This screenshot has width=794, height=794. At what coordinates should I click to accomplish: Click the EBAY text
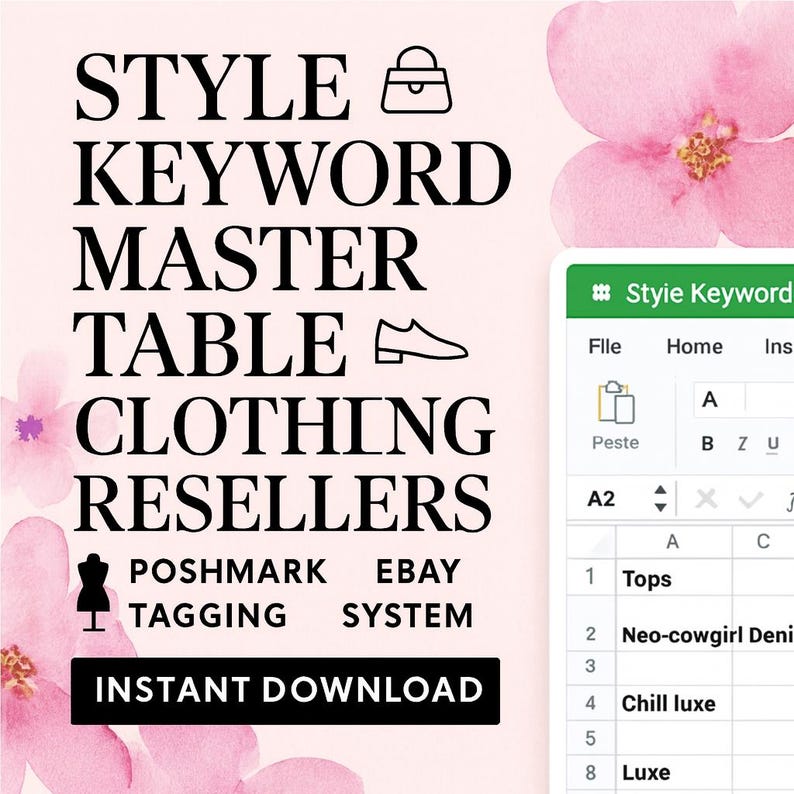[418, 572]
